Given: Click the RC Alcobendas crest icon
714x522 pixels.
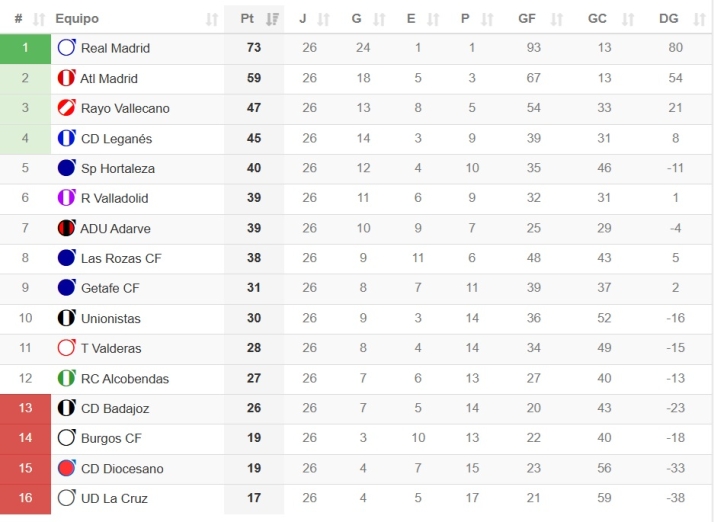Looking at the screenshot, I should (x=67, y=378).
